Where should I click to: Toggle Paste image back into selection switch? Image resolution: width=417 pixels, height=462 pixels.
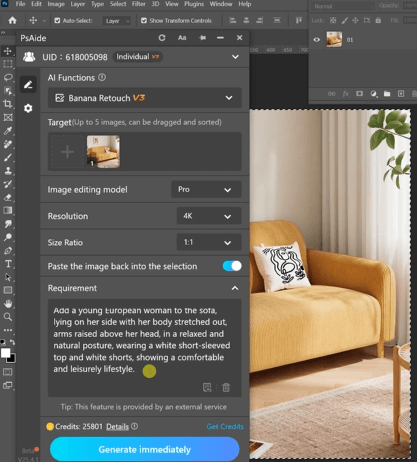(x=232, y=266)
